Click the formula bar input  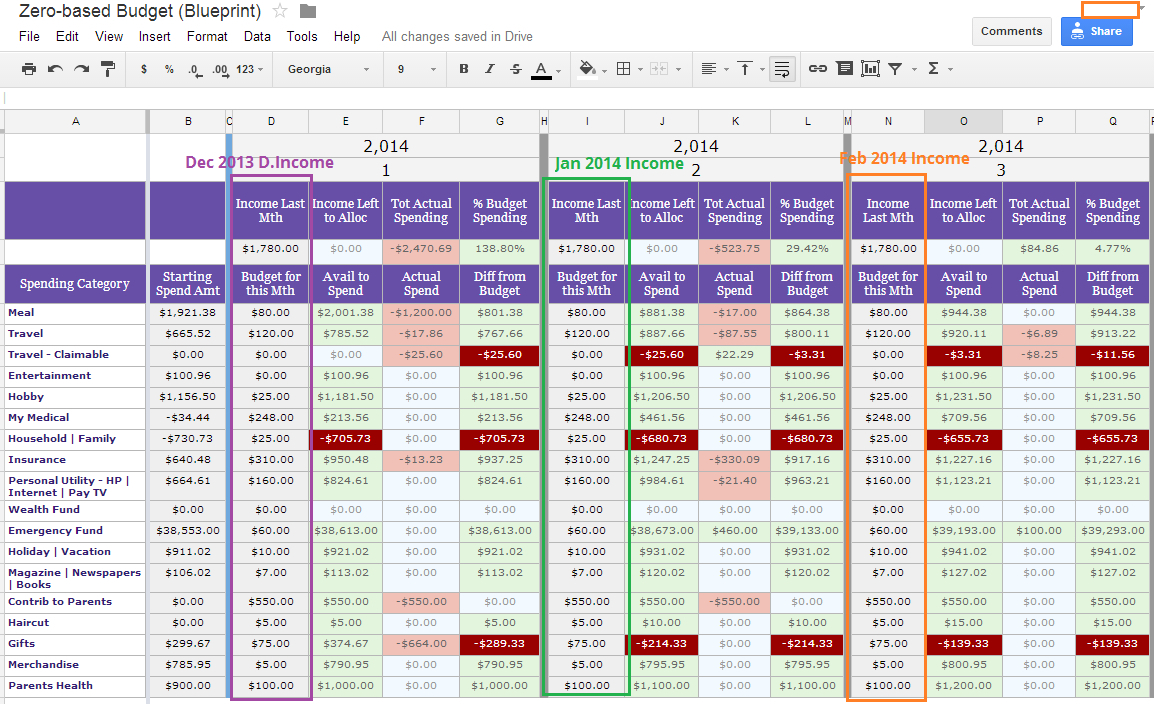tap(577, 97)
